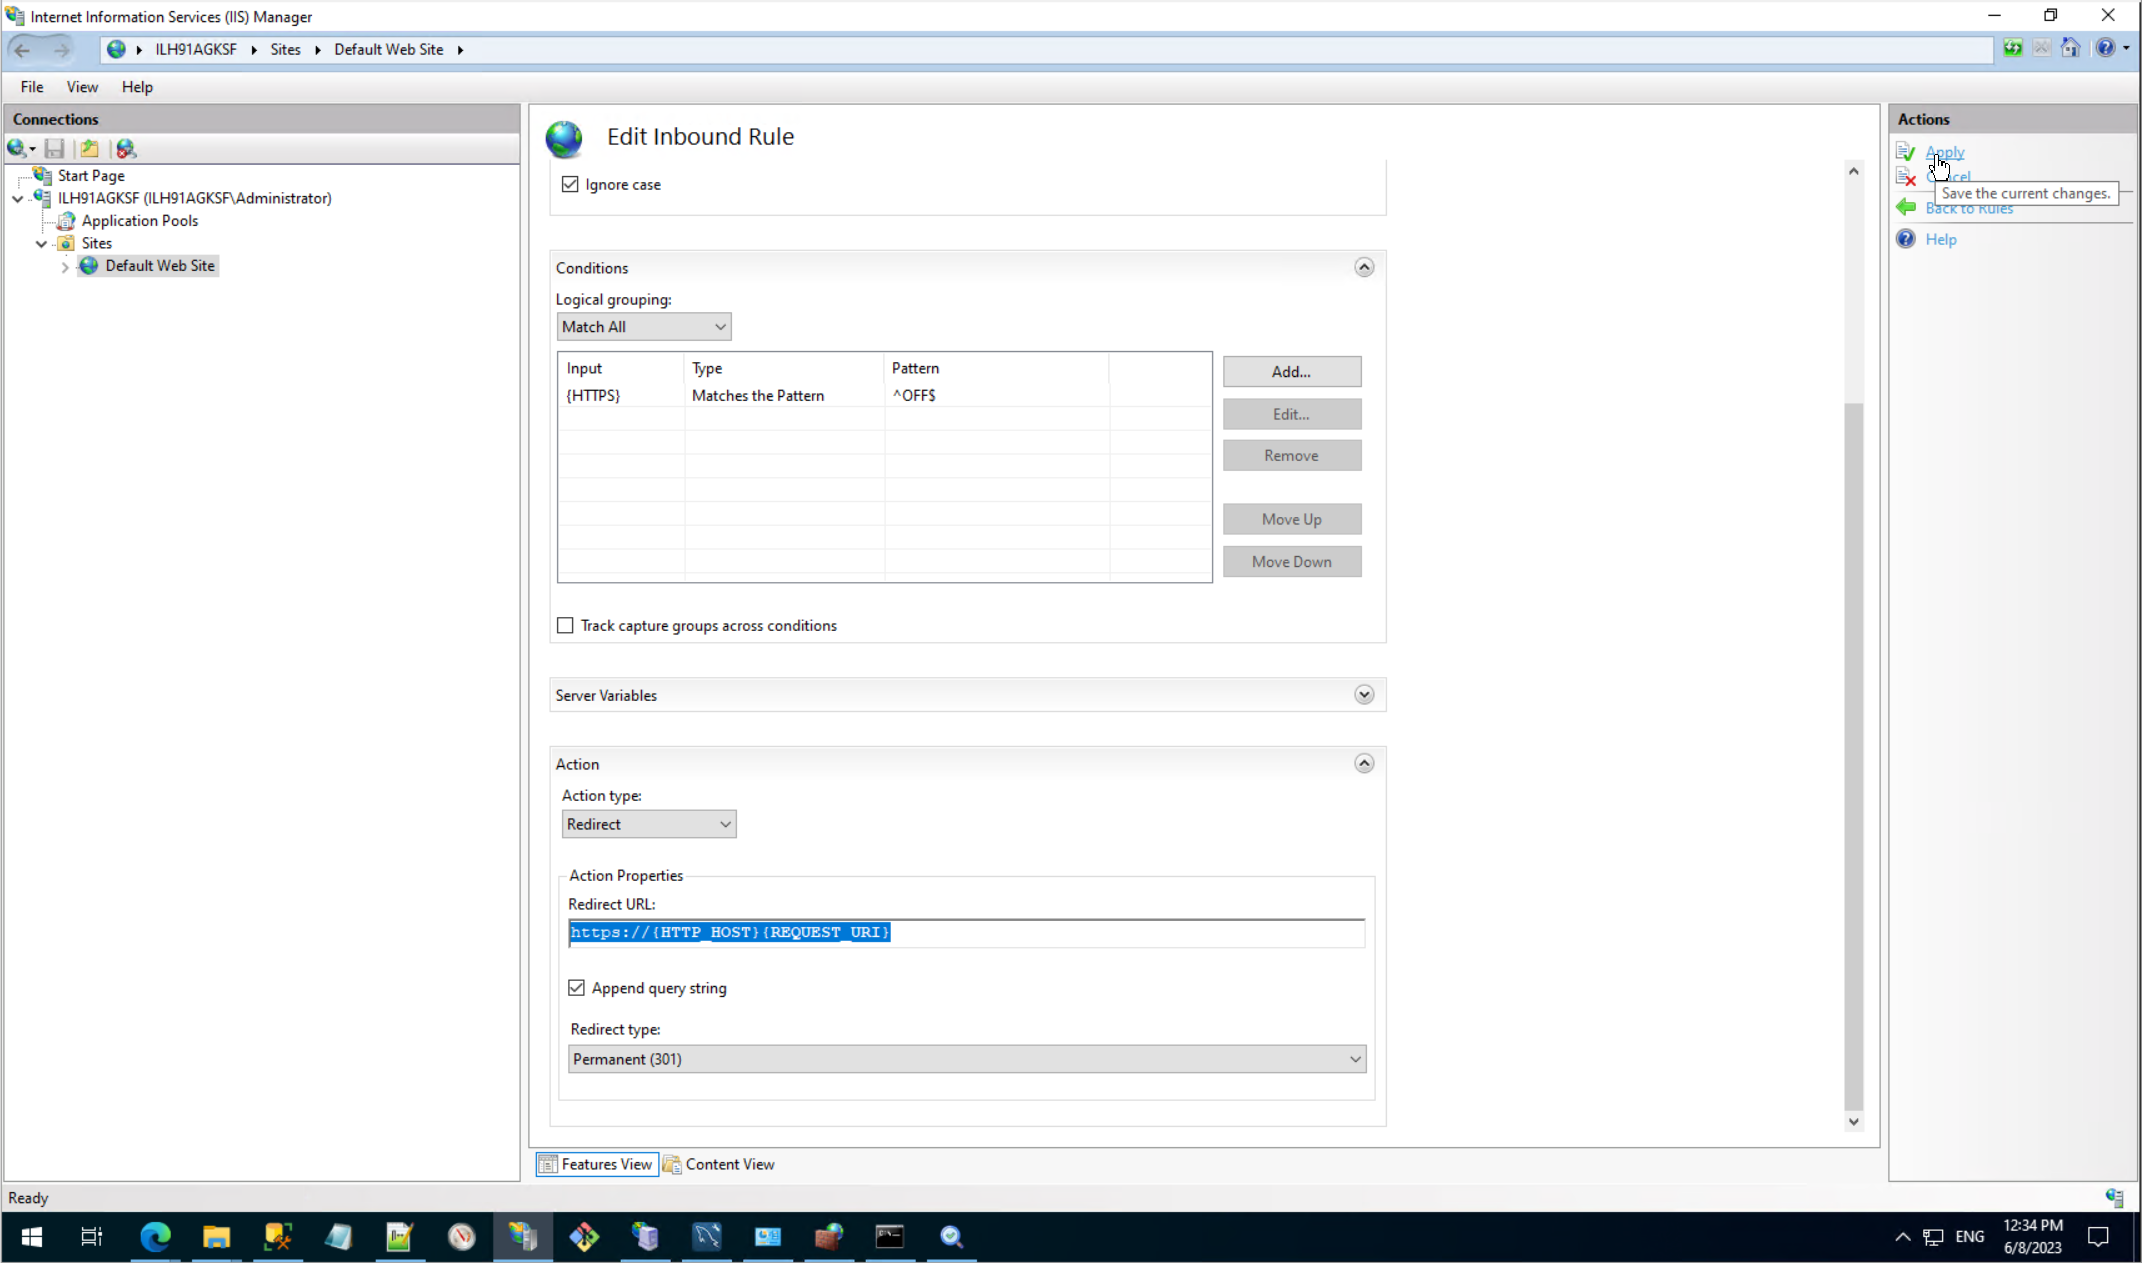The height and width of the screenshot is (1263, 2142).
Task: Click the Add... condition button
Action: pos(1291,372)
